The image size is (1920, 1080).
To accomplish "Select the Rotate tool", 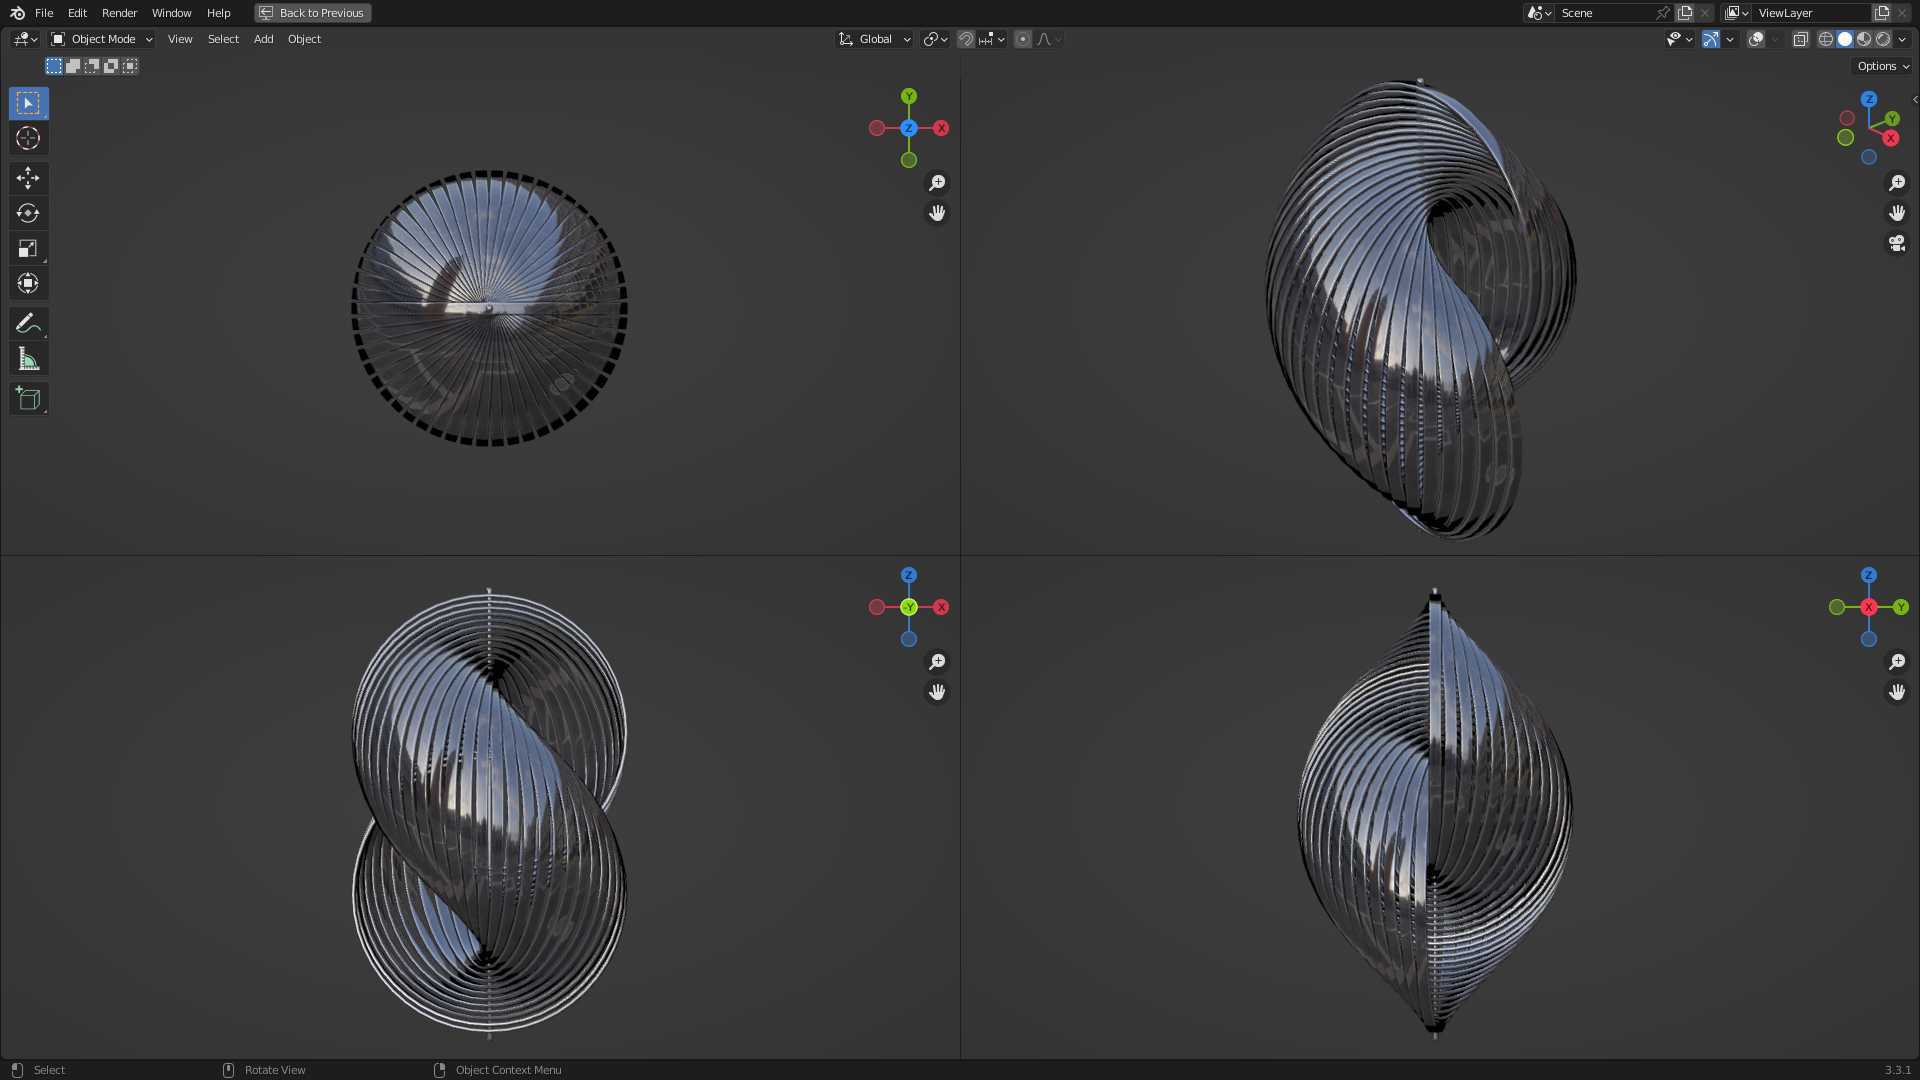I will (28, 213).
